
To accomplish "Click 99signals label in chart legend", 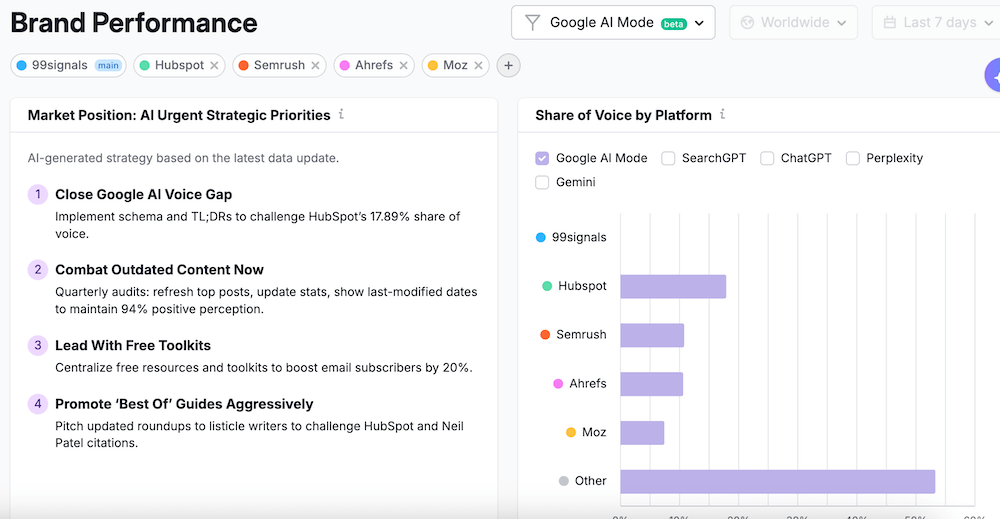I will [579, 237].
